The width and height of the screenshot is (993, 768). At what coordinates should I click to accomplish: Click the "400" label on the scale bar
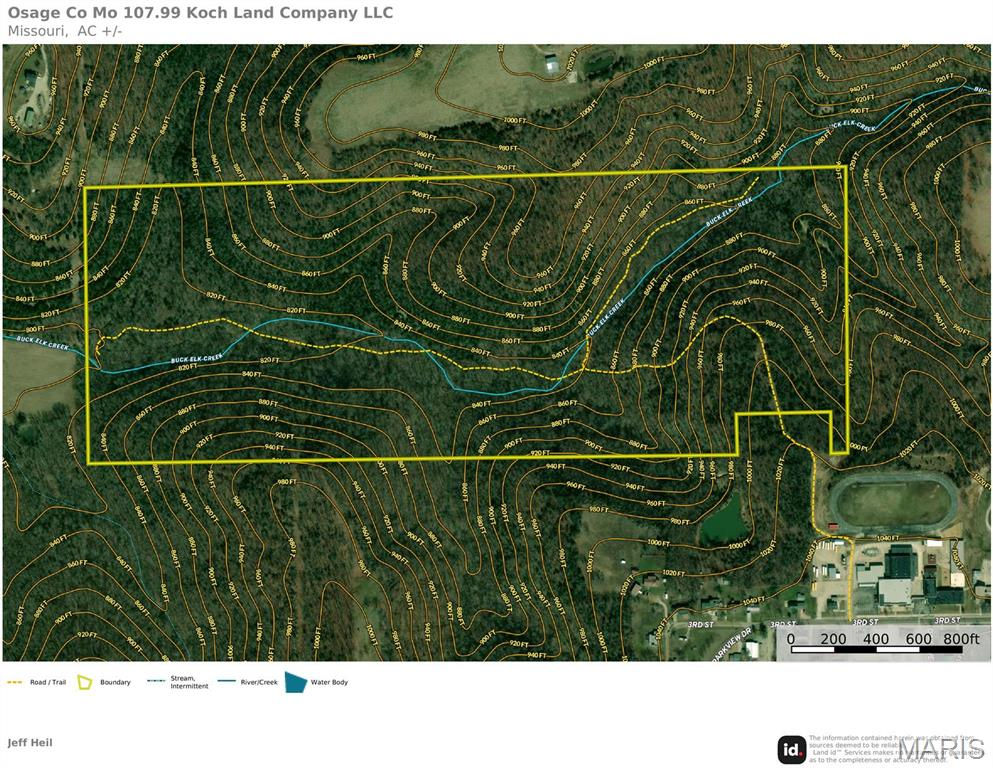[876, 639]
